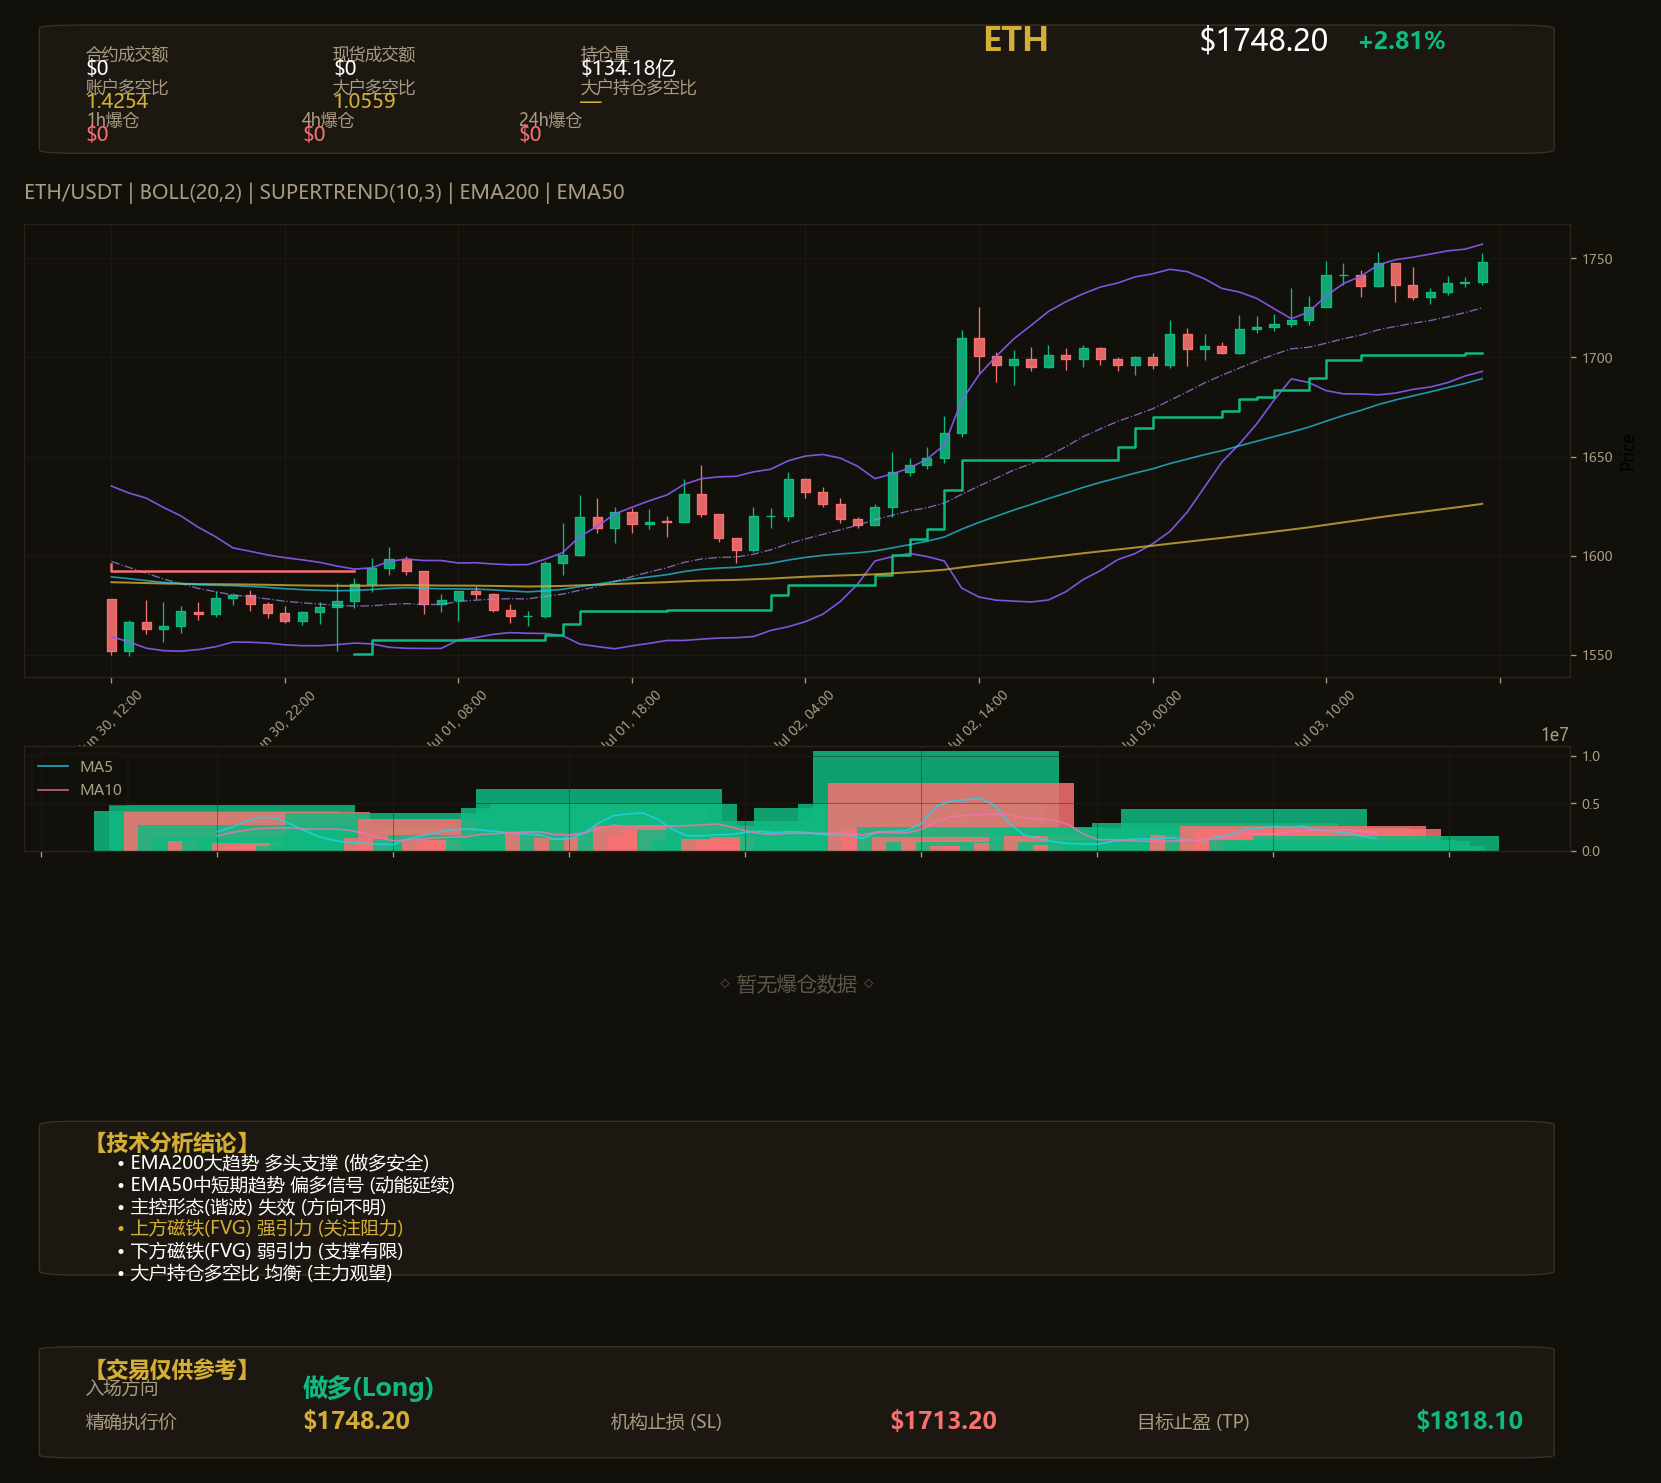Click the 持仓量 label
This screenshot has width=1661, height=1483.
605,53
